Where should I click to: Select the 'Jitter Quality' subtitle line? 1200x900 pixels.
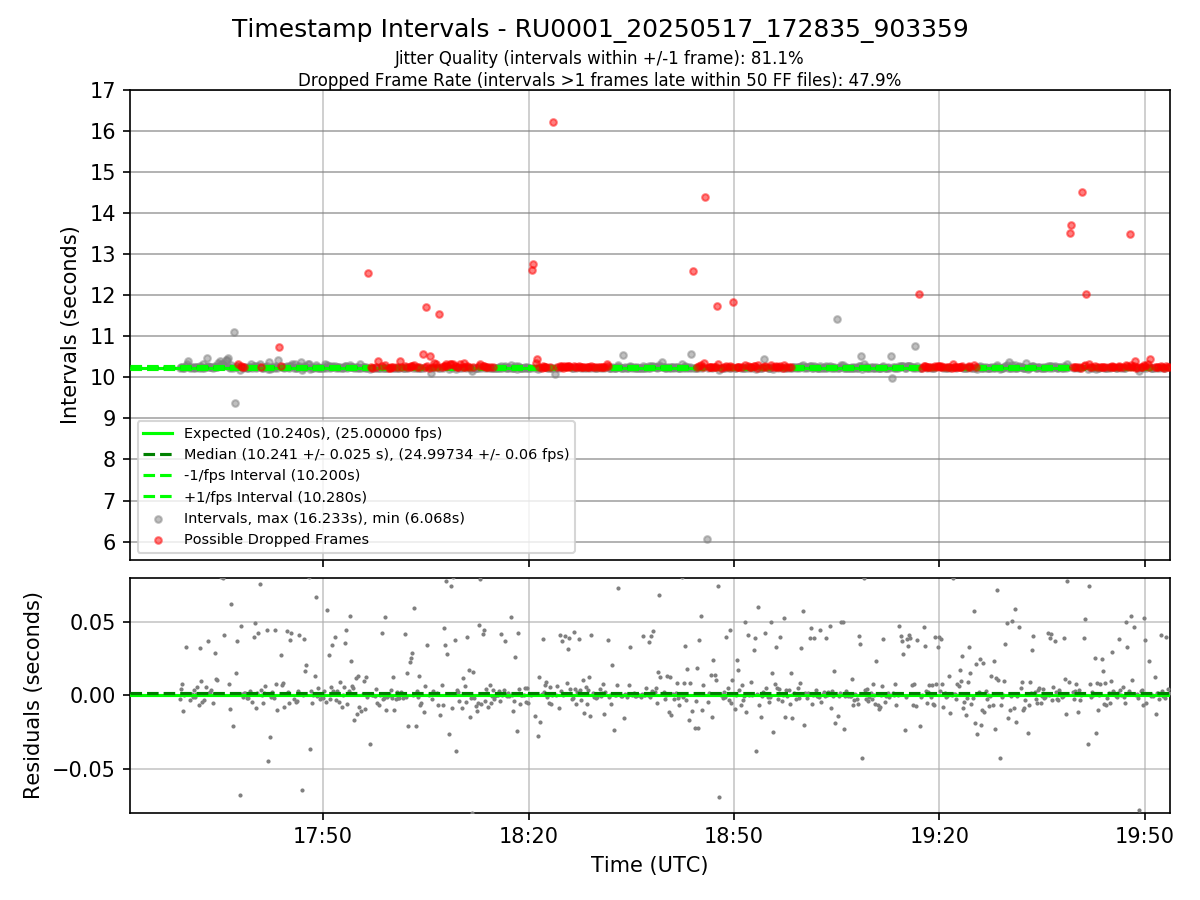[599, 58]
